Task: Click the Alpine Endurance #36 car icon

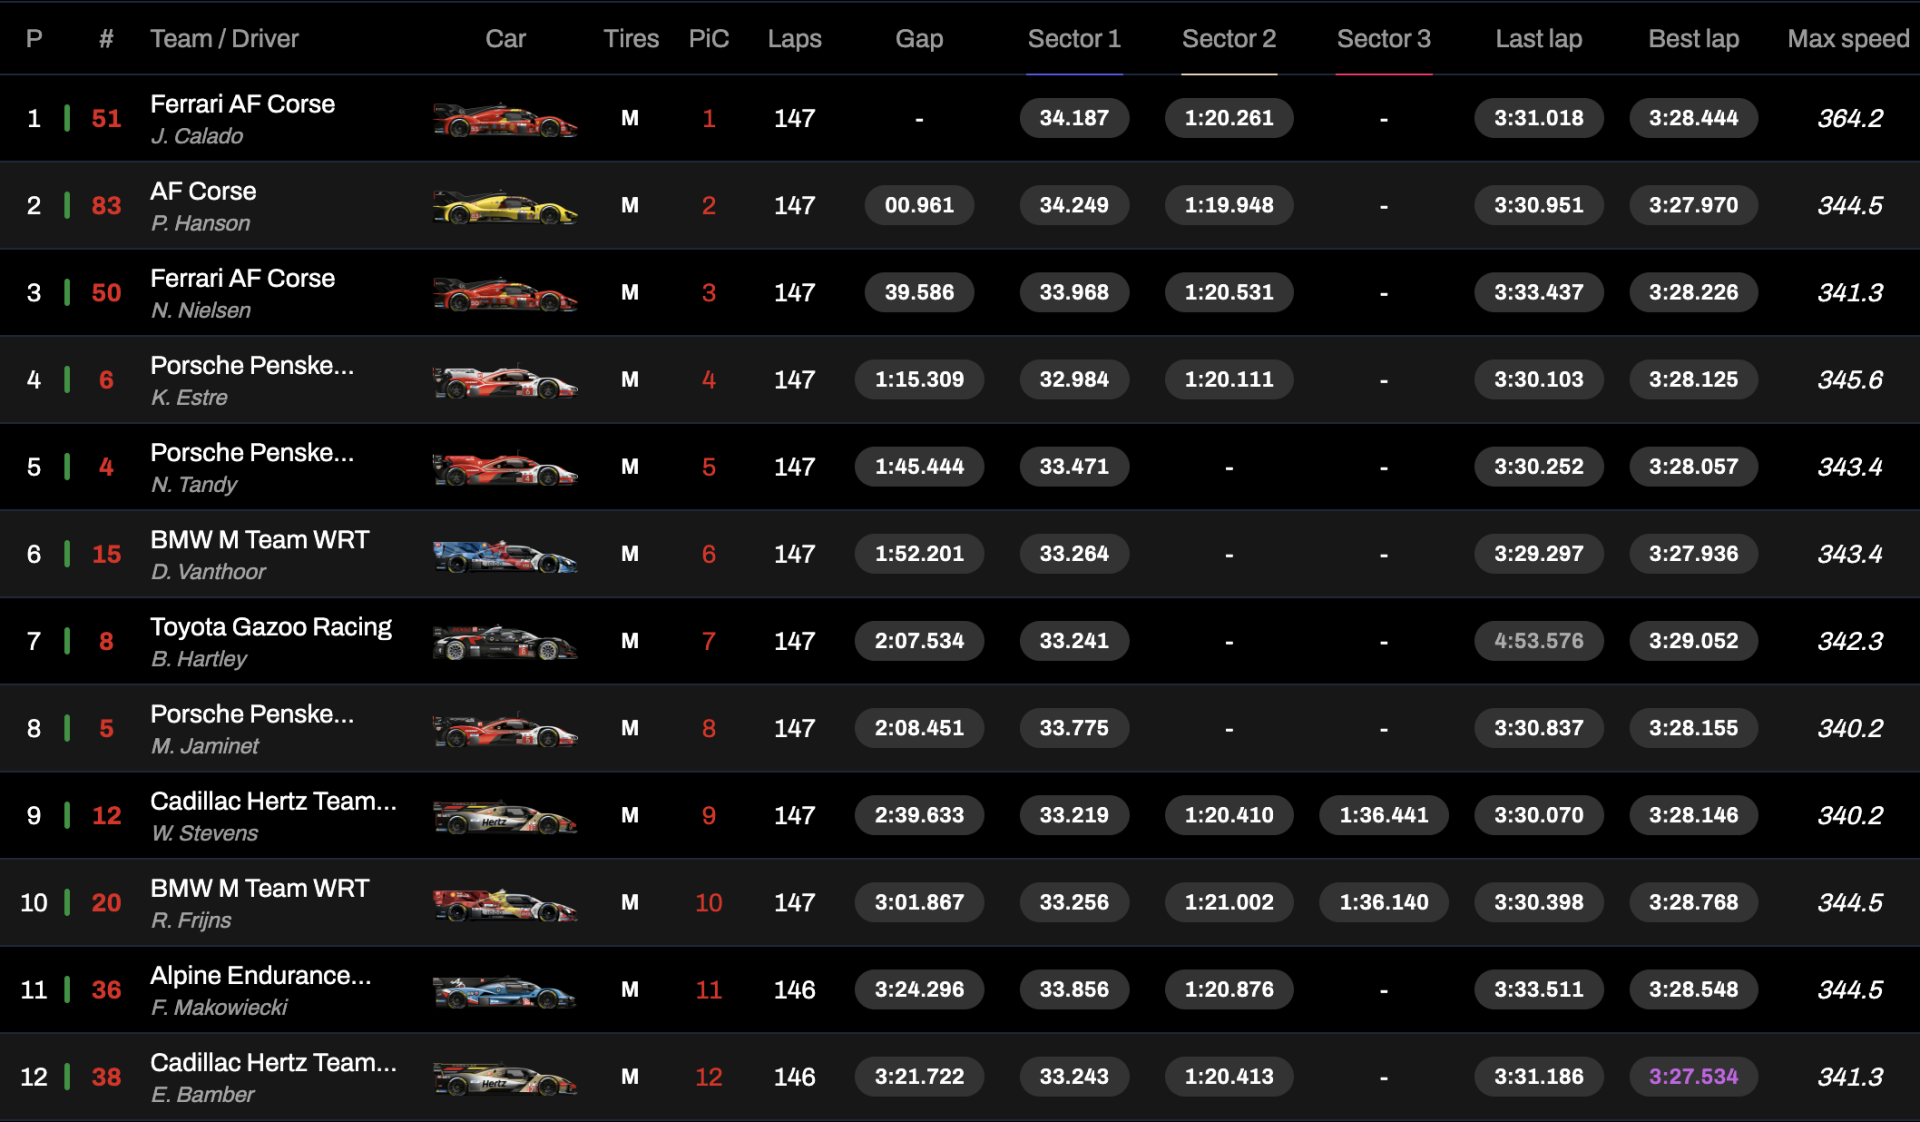Action: point(505,992)
